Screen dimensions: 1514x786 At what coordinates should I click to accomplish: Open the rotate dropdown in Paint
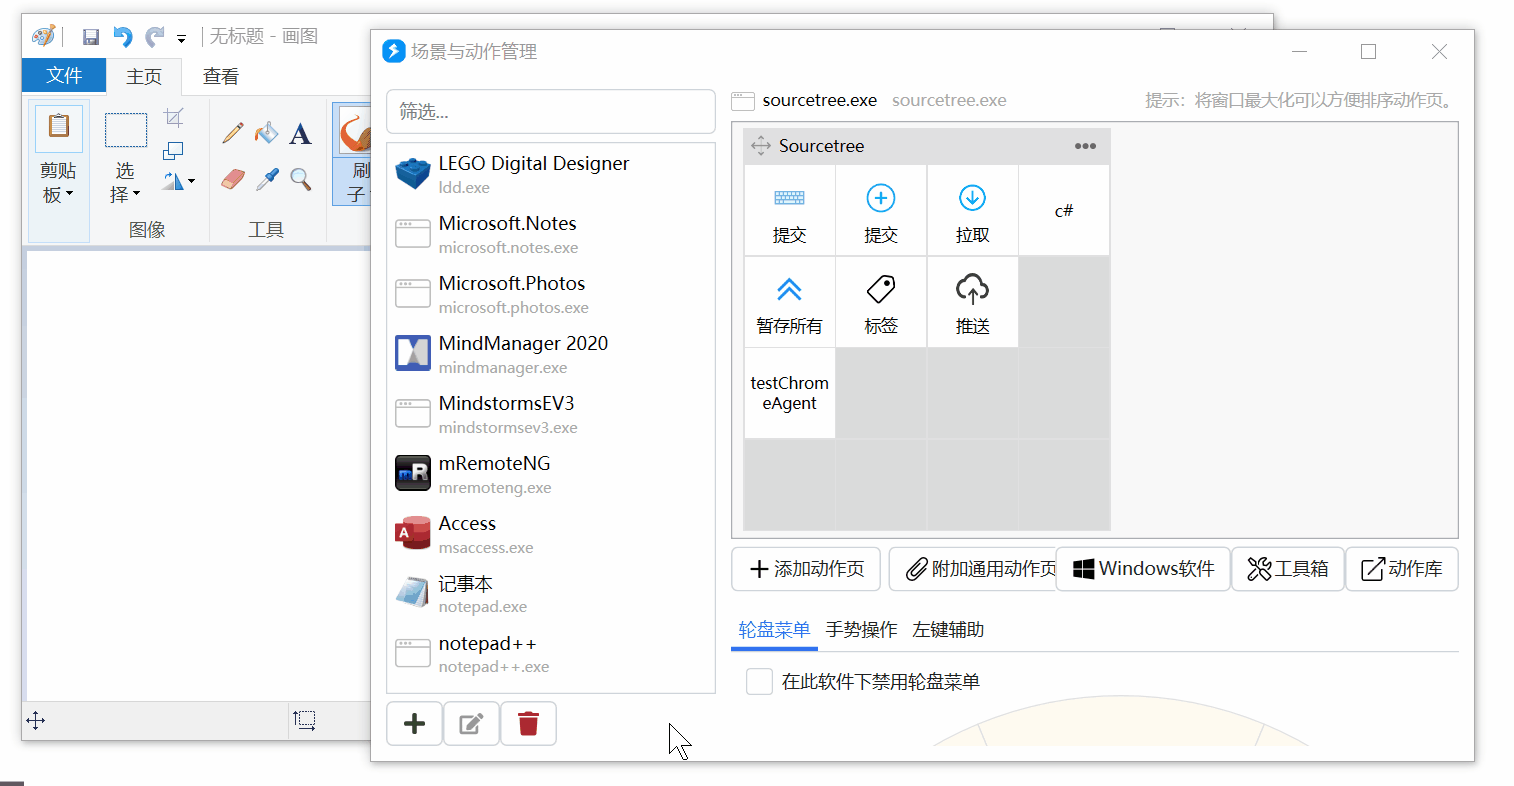[x=179, y=181]
